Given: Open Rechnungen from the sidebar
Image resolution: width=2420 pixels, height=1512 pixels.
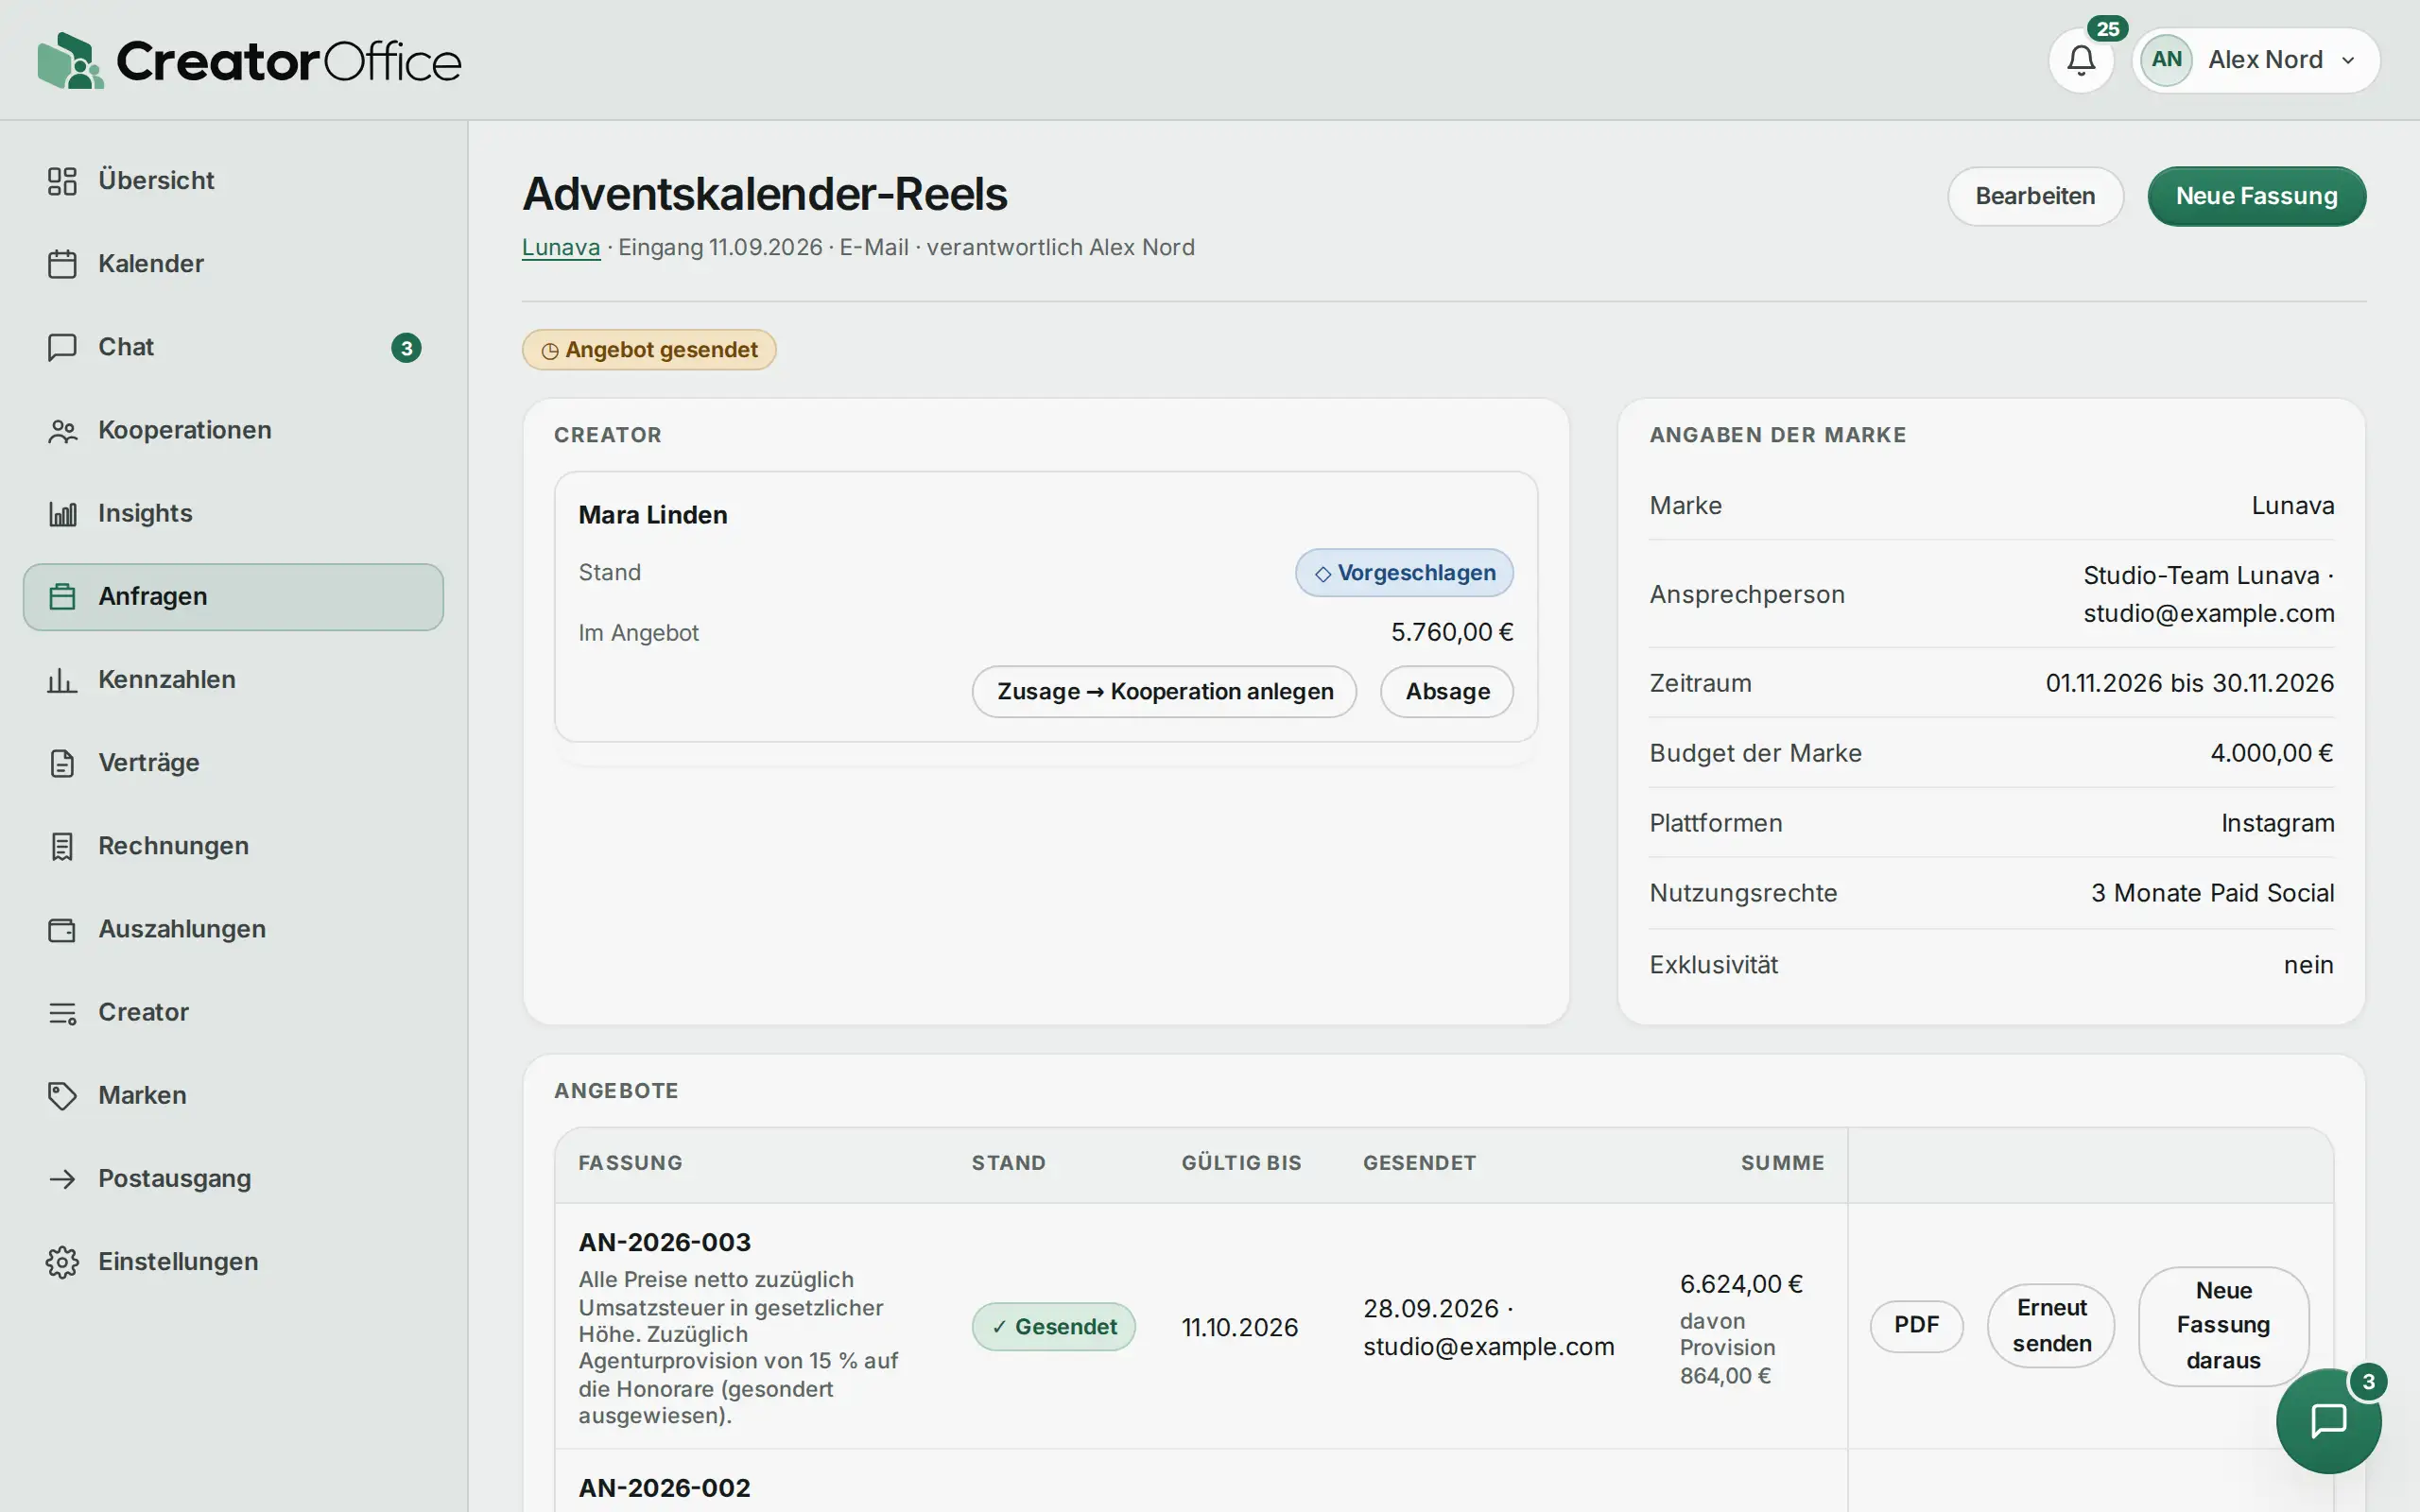Looking at the screenshot, I should [233, 846].
